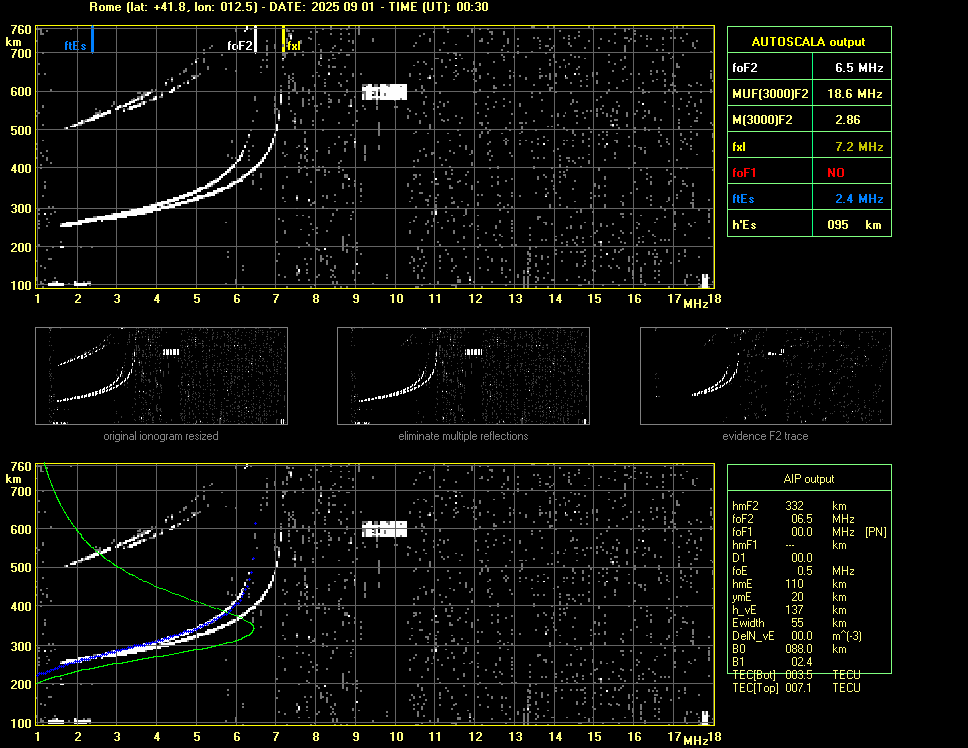Viewport: 968px width, 748px height.
Task: Click the M(3000)F2 label cell
Action: (x=770, y=119)
